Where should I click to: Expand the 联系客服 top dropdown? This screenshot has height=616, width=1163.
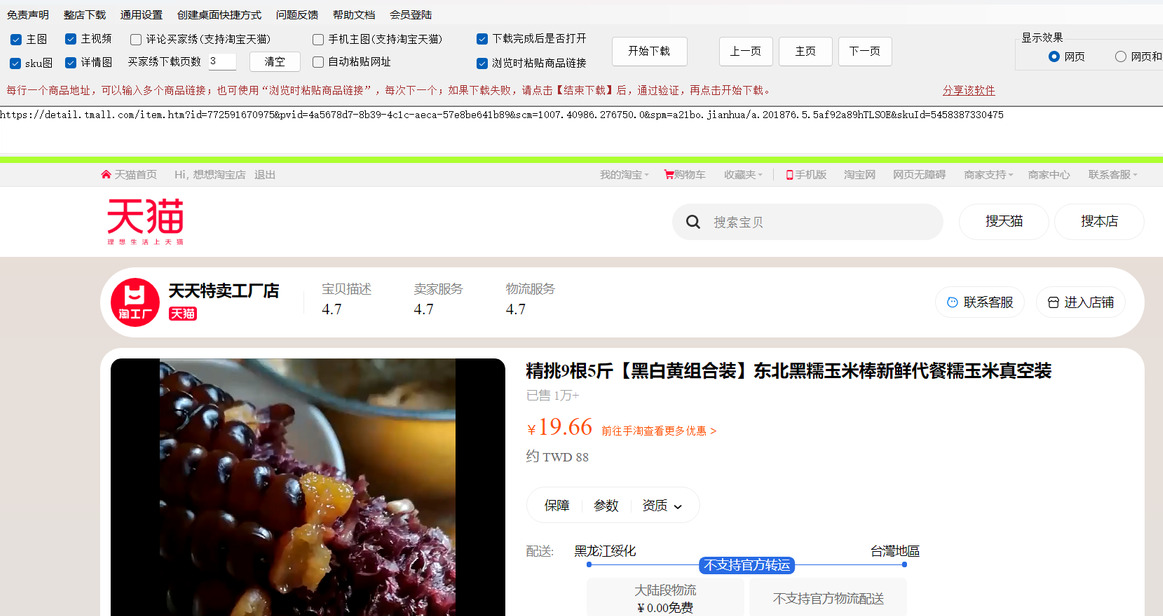point(1113,175)
